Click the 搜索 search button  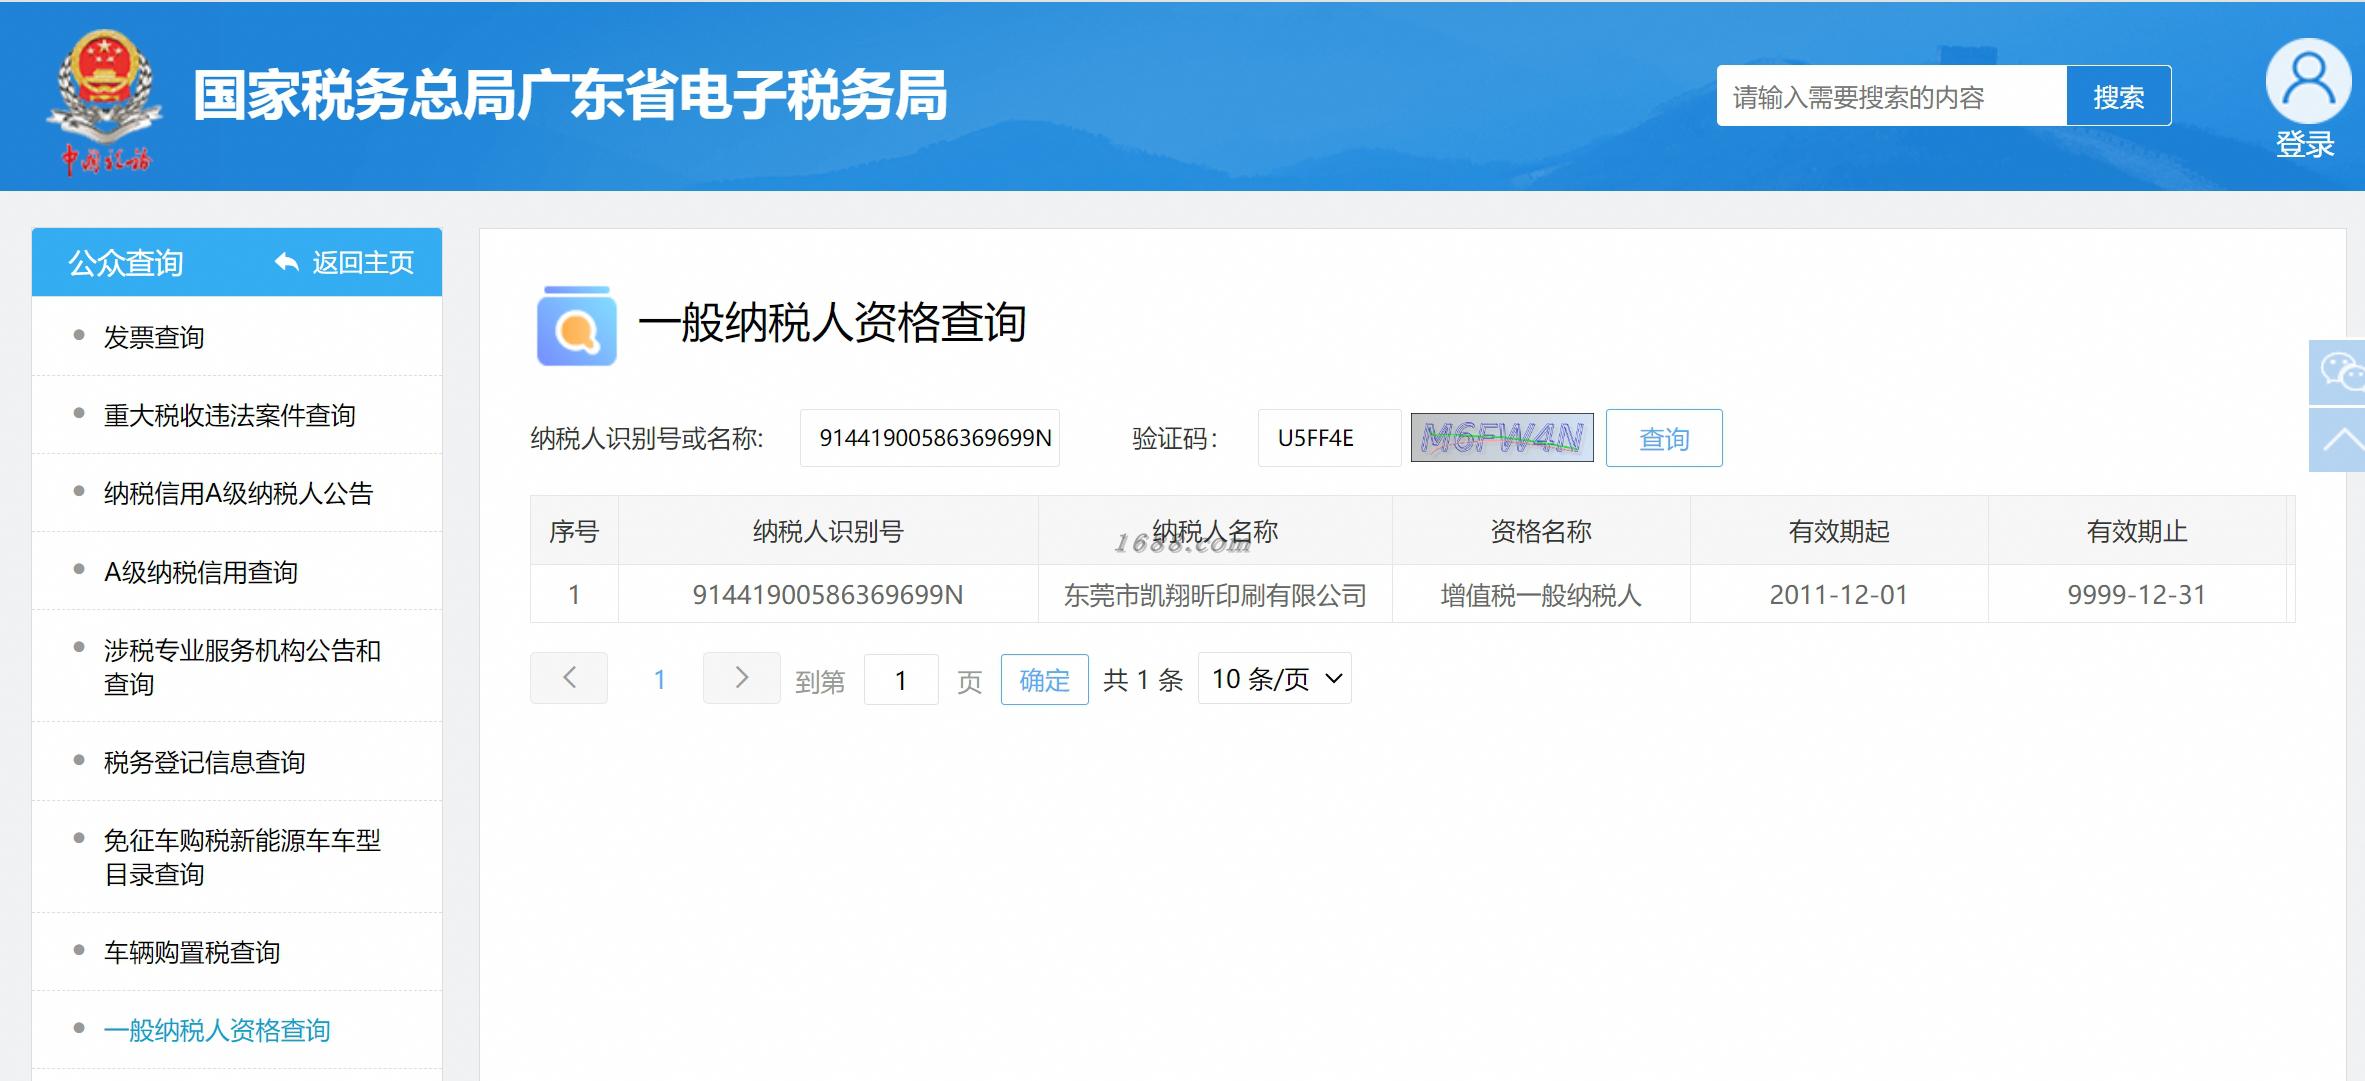pos(2118,96)
